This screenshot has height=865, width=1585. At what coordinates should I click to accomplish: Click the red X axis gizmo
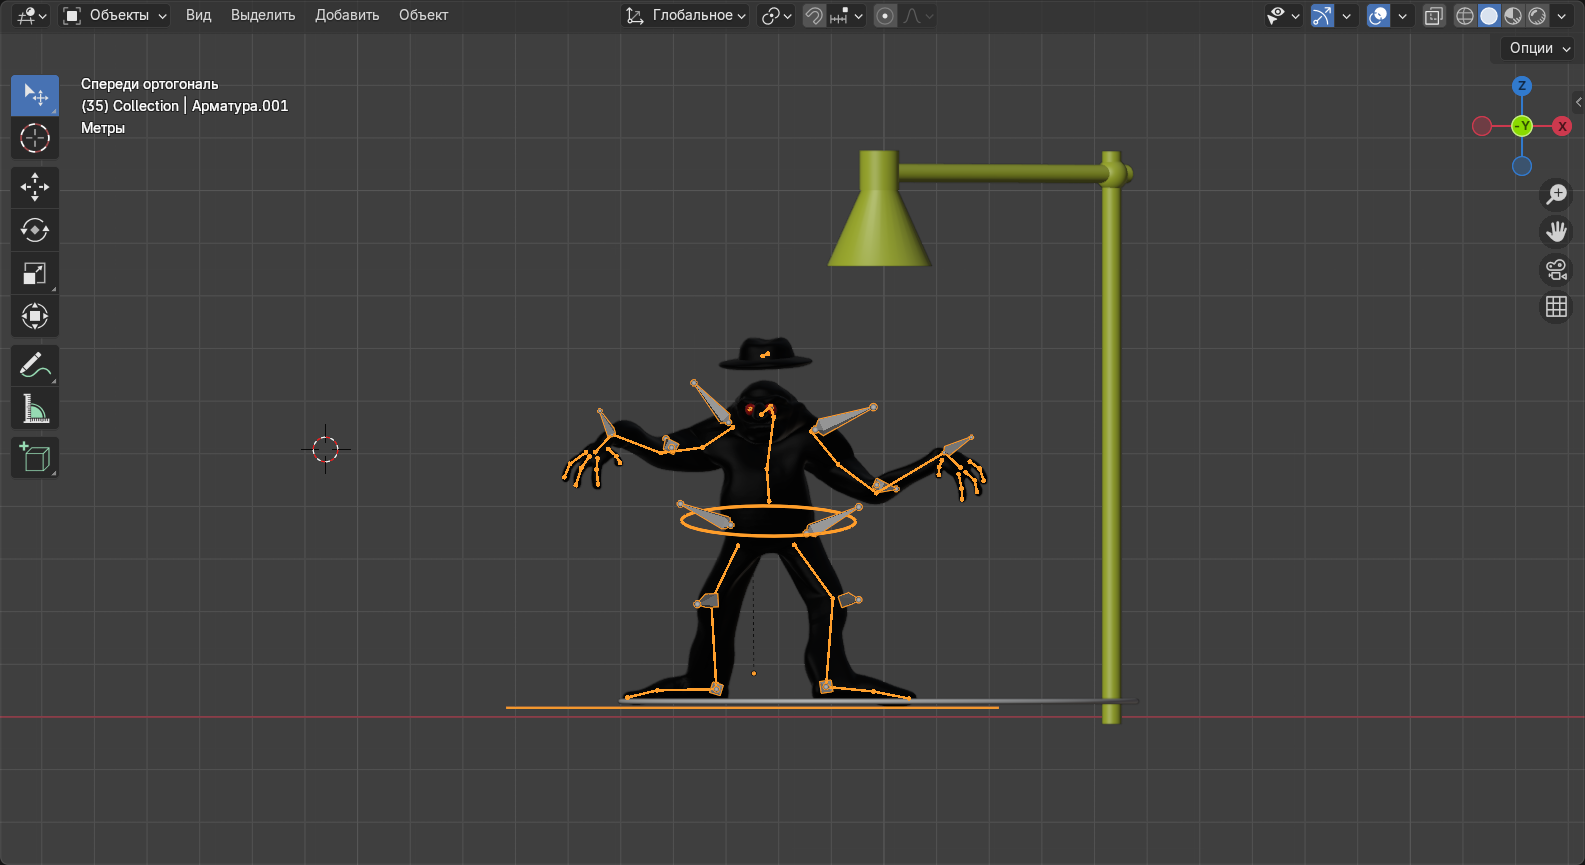(x=1561, y=126)
